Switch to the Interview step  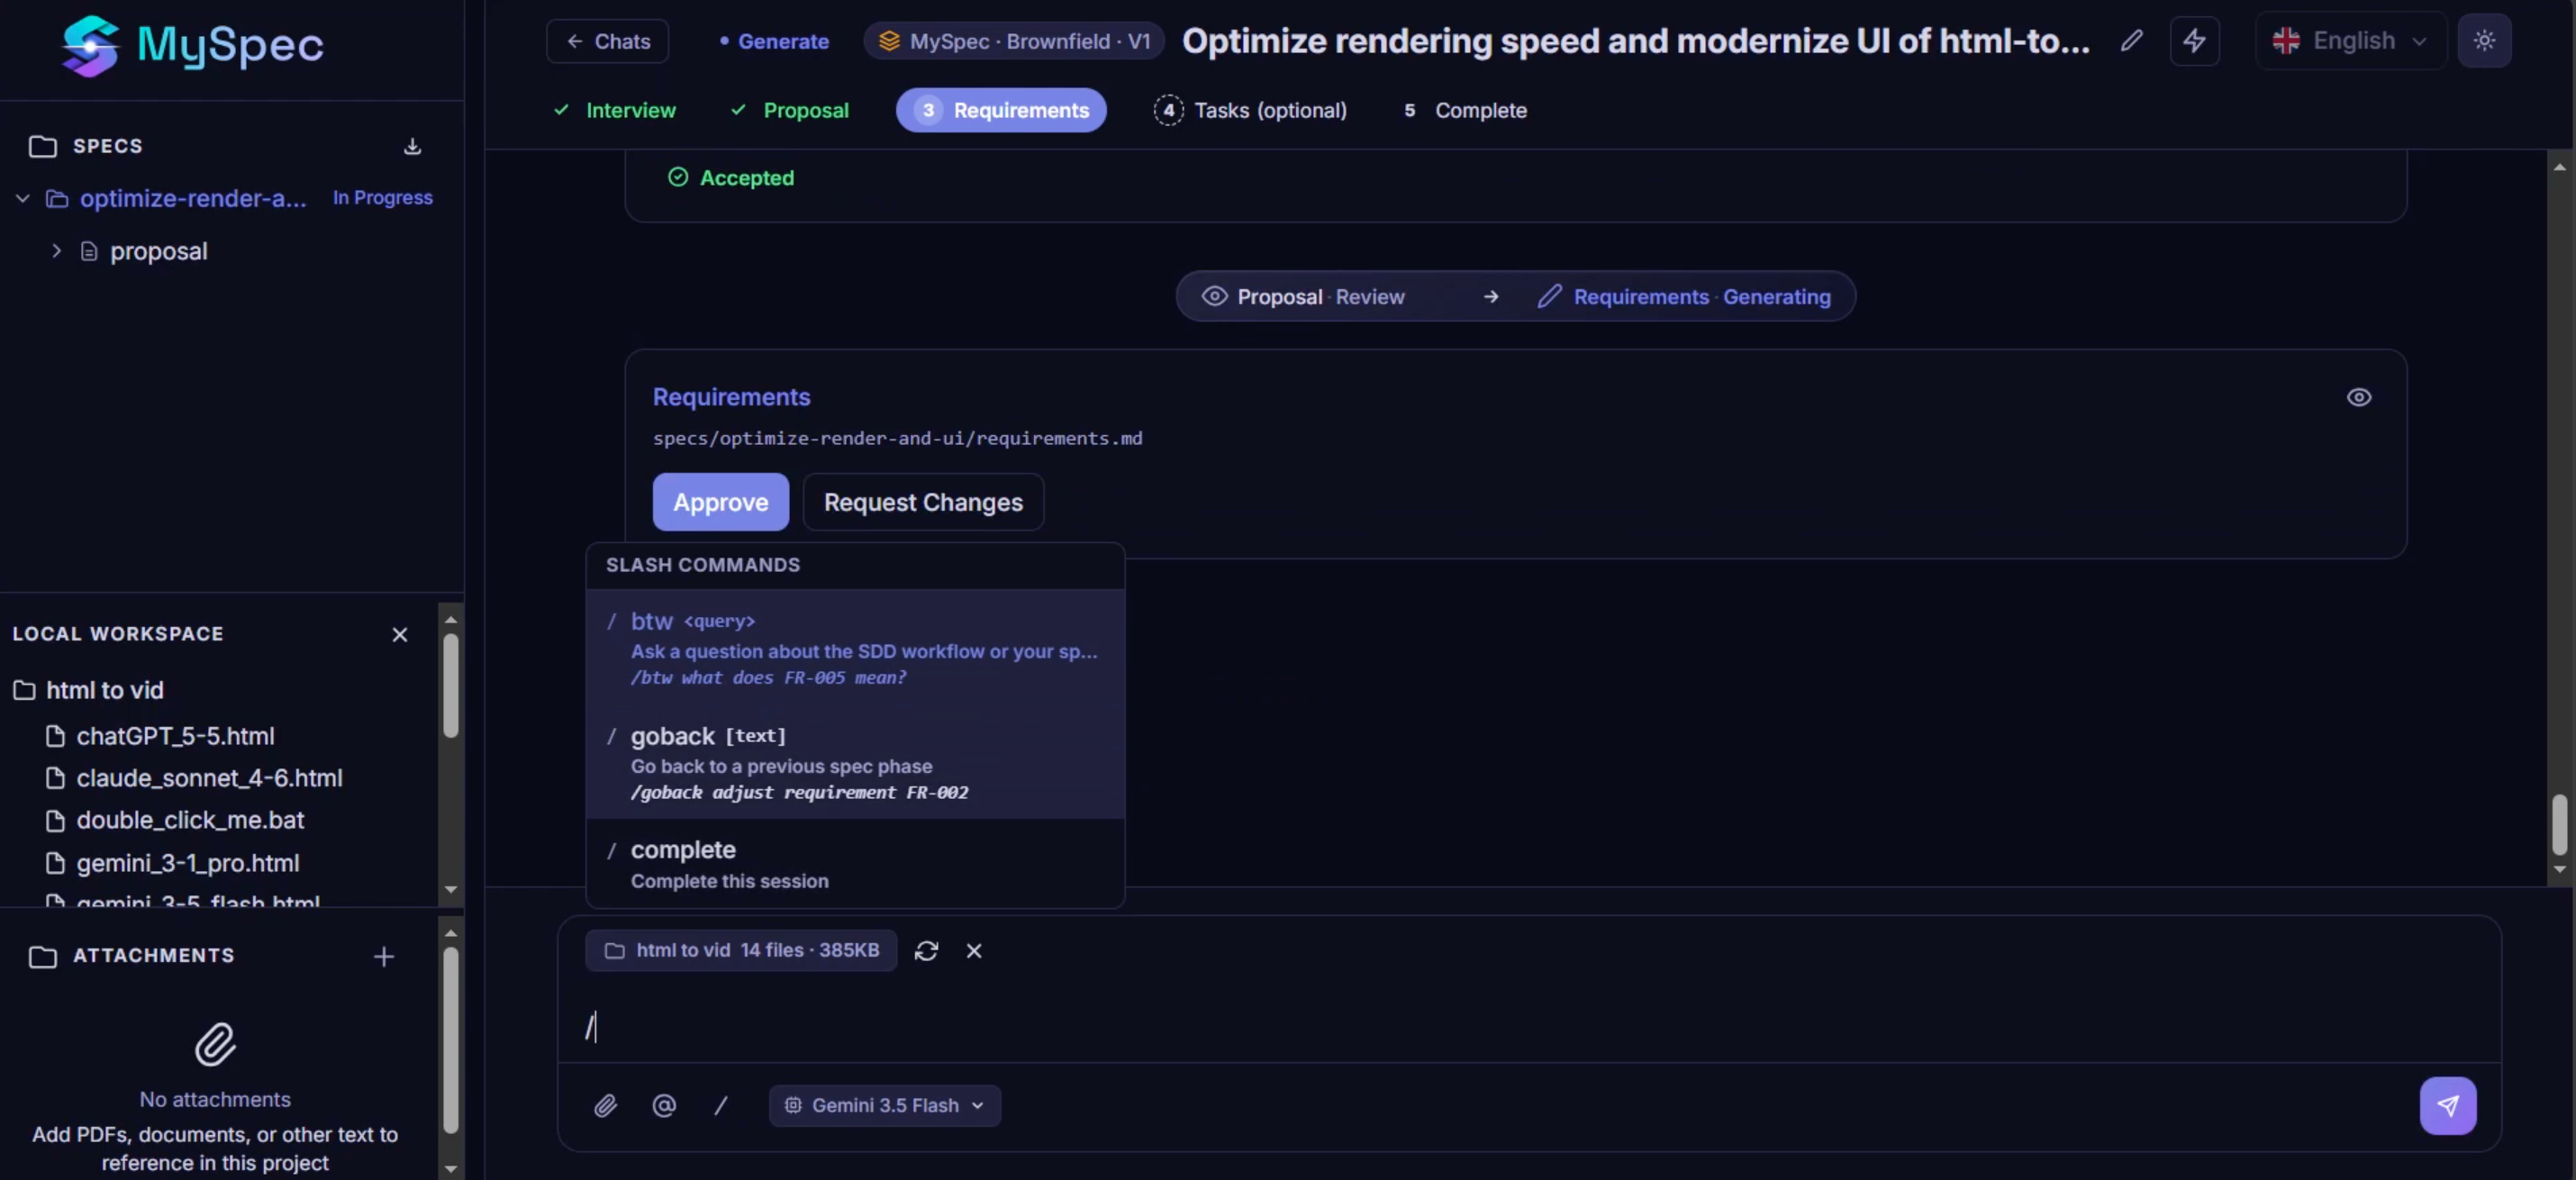[615, 111]
